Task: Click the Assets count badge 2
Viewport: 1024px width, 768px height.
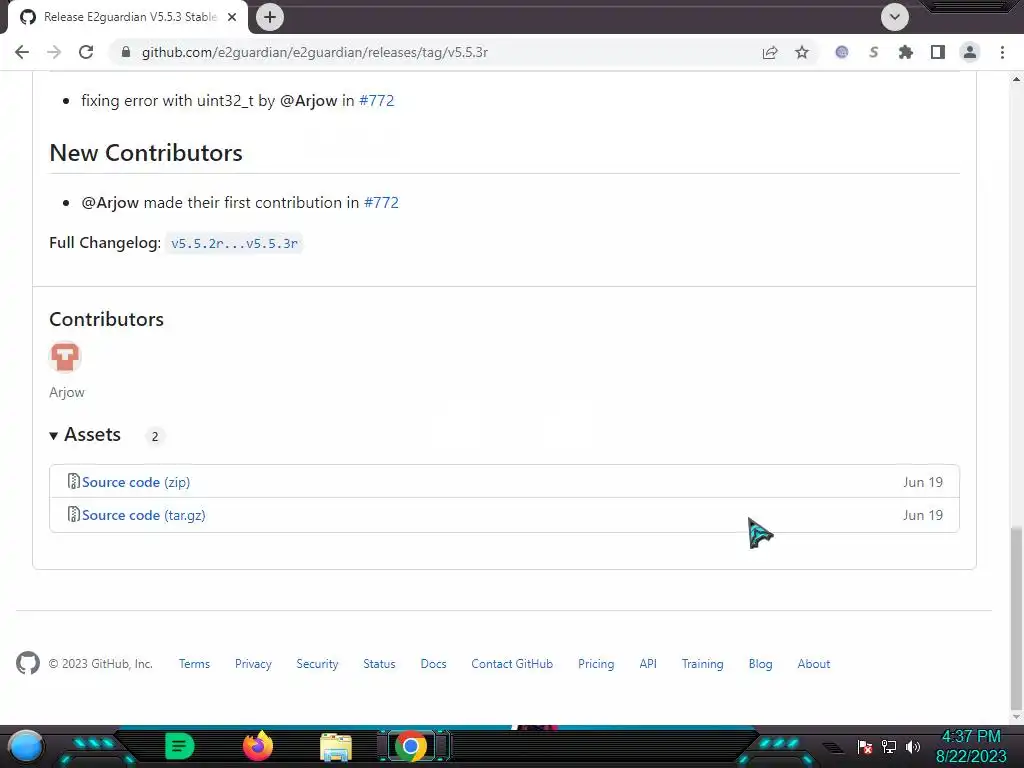Action: [x=155, y=436]
